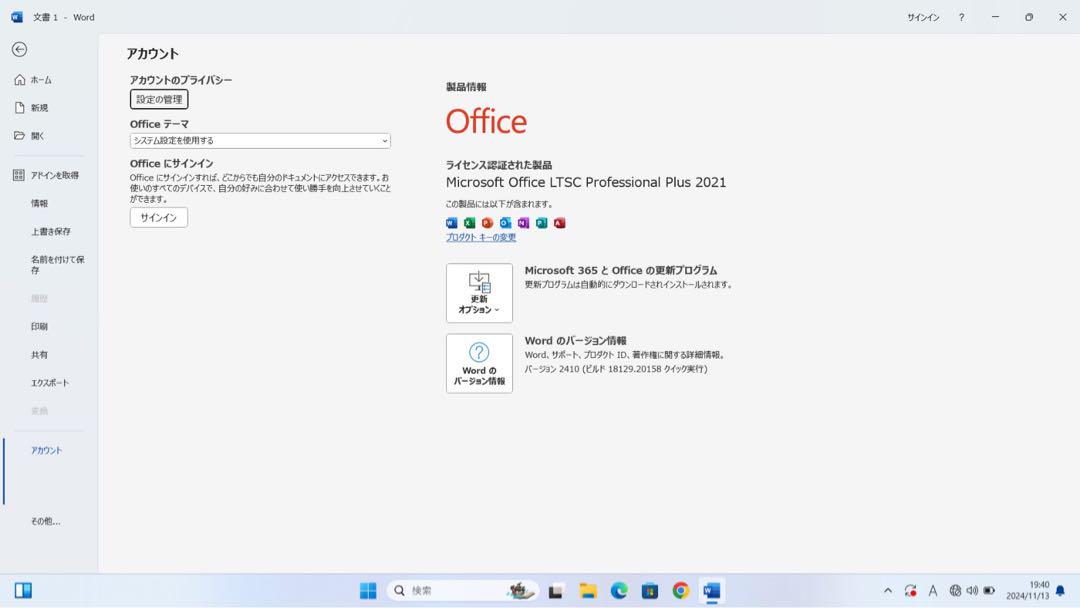Click the 設定の管理 button
Viewport: 1080px width, 608px height.
[159, 100]
